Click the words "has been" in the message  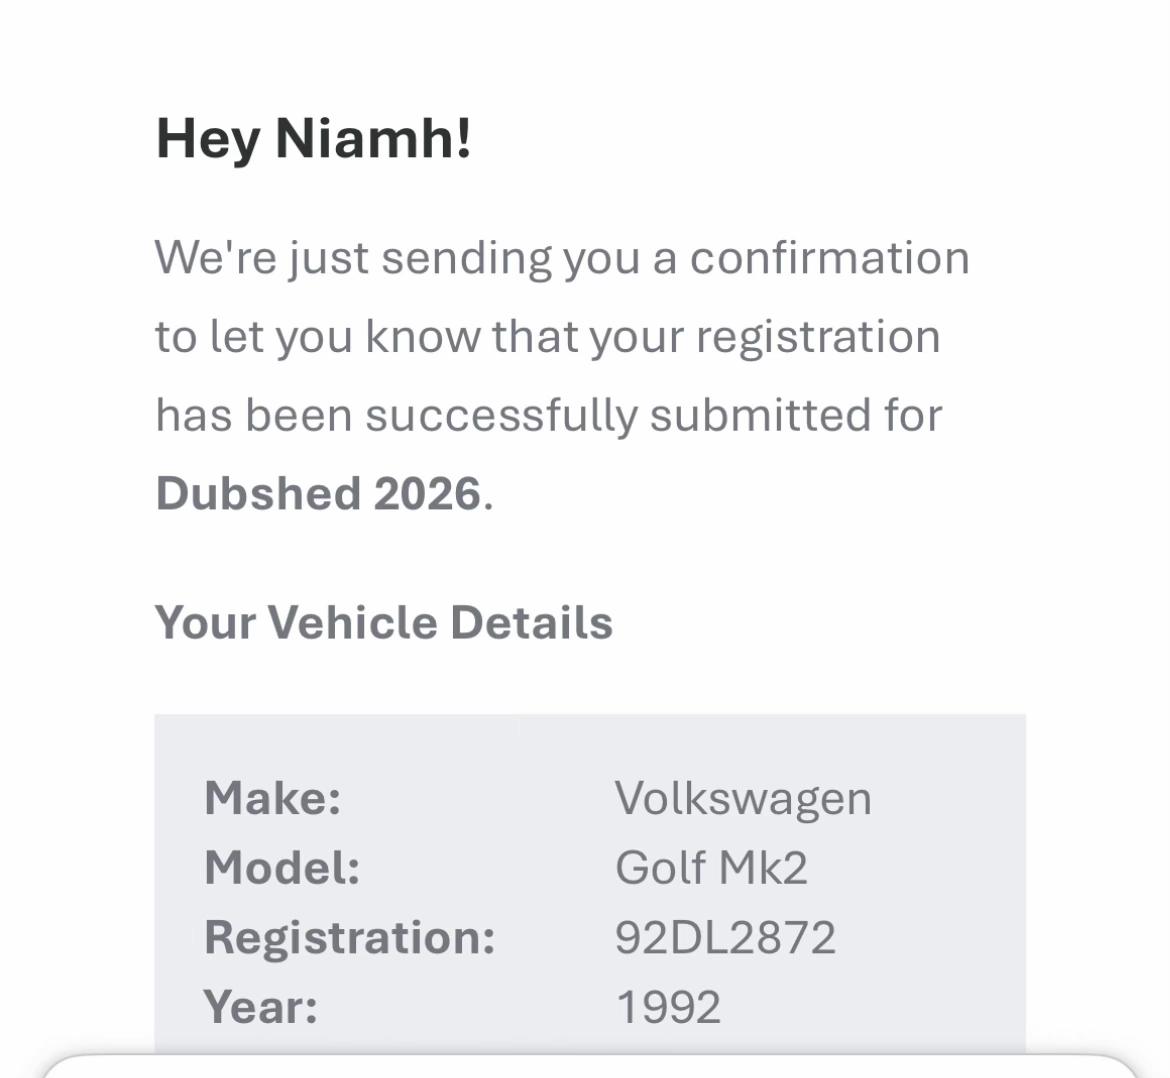point(254,415)
